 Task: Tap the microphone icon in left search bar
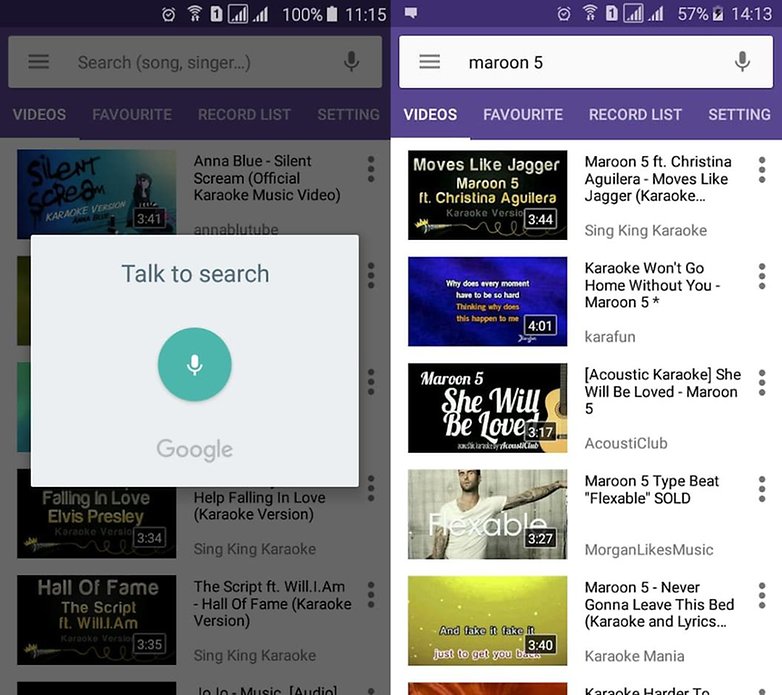click(x=352, y=62)
